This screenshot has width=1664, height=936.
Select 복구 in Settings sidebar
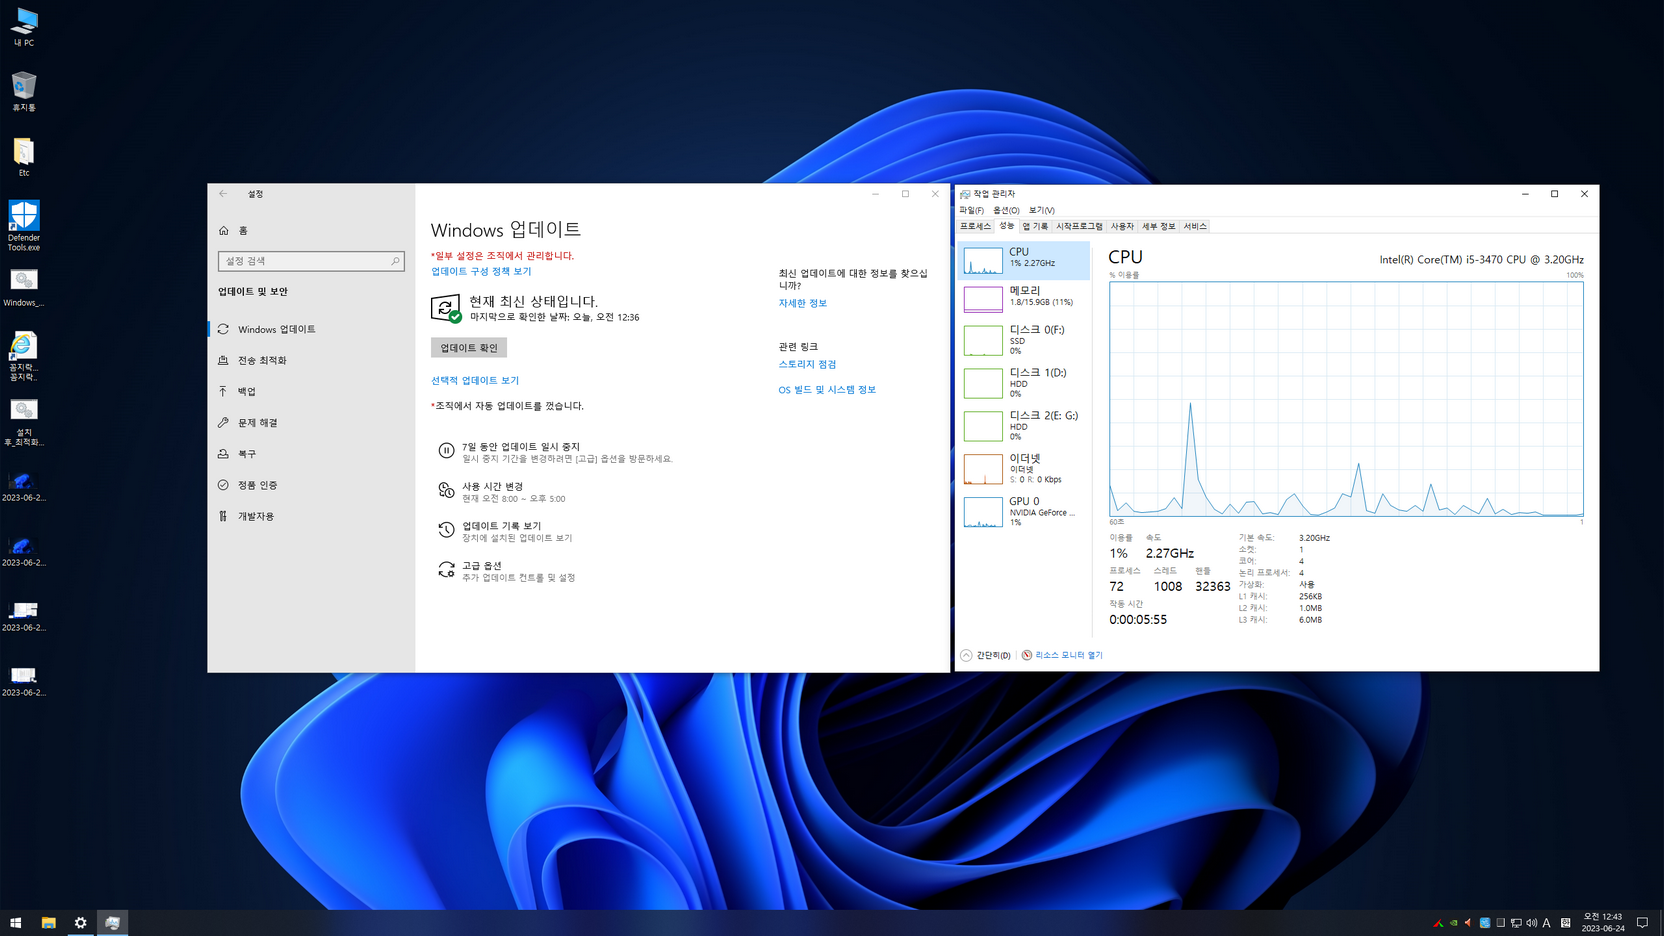click(310, 454)
